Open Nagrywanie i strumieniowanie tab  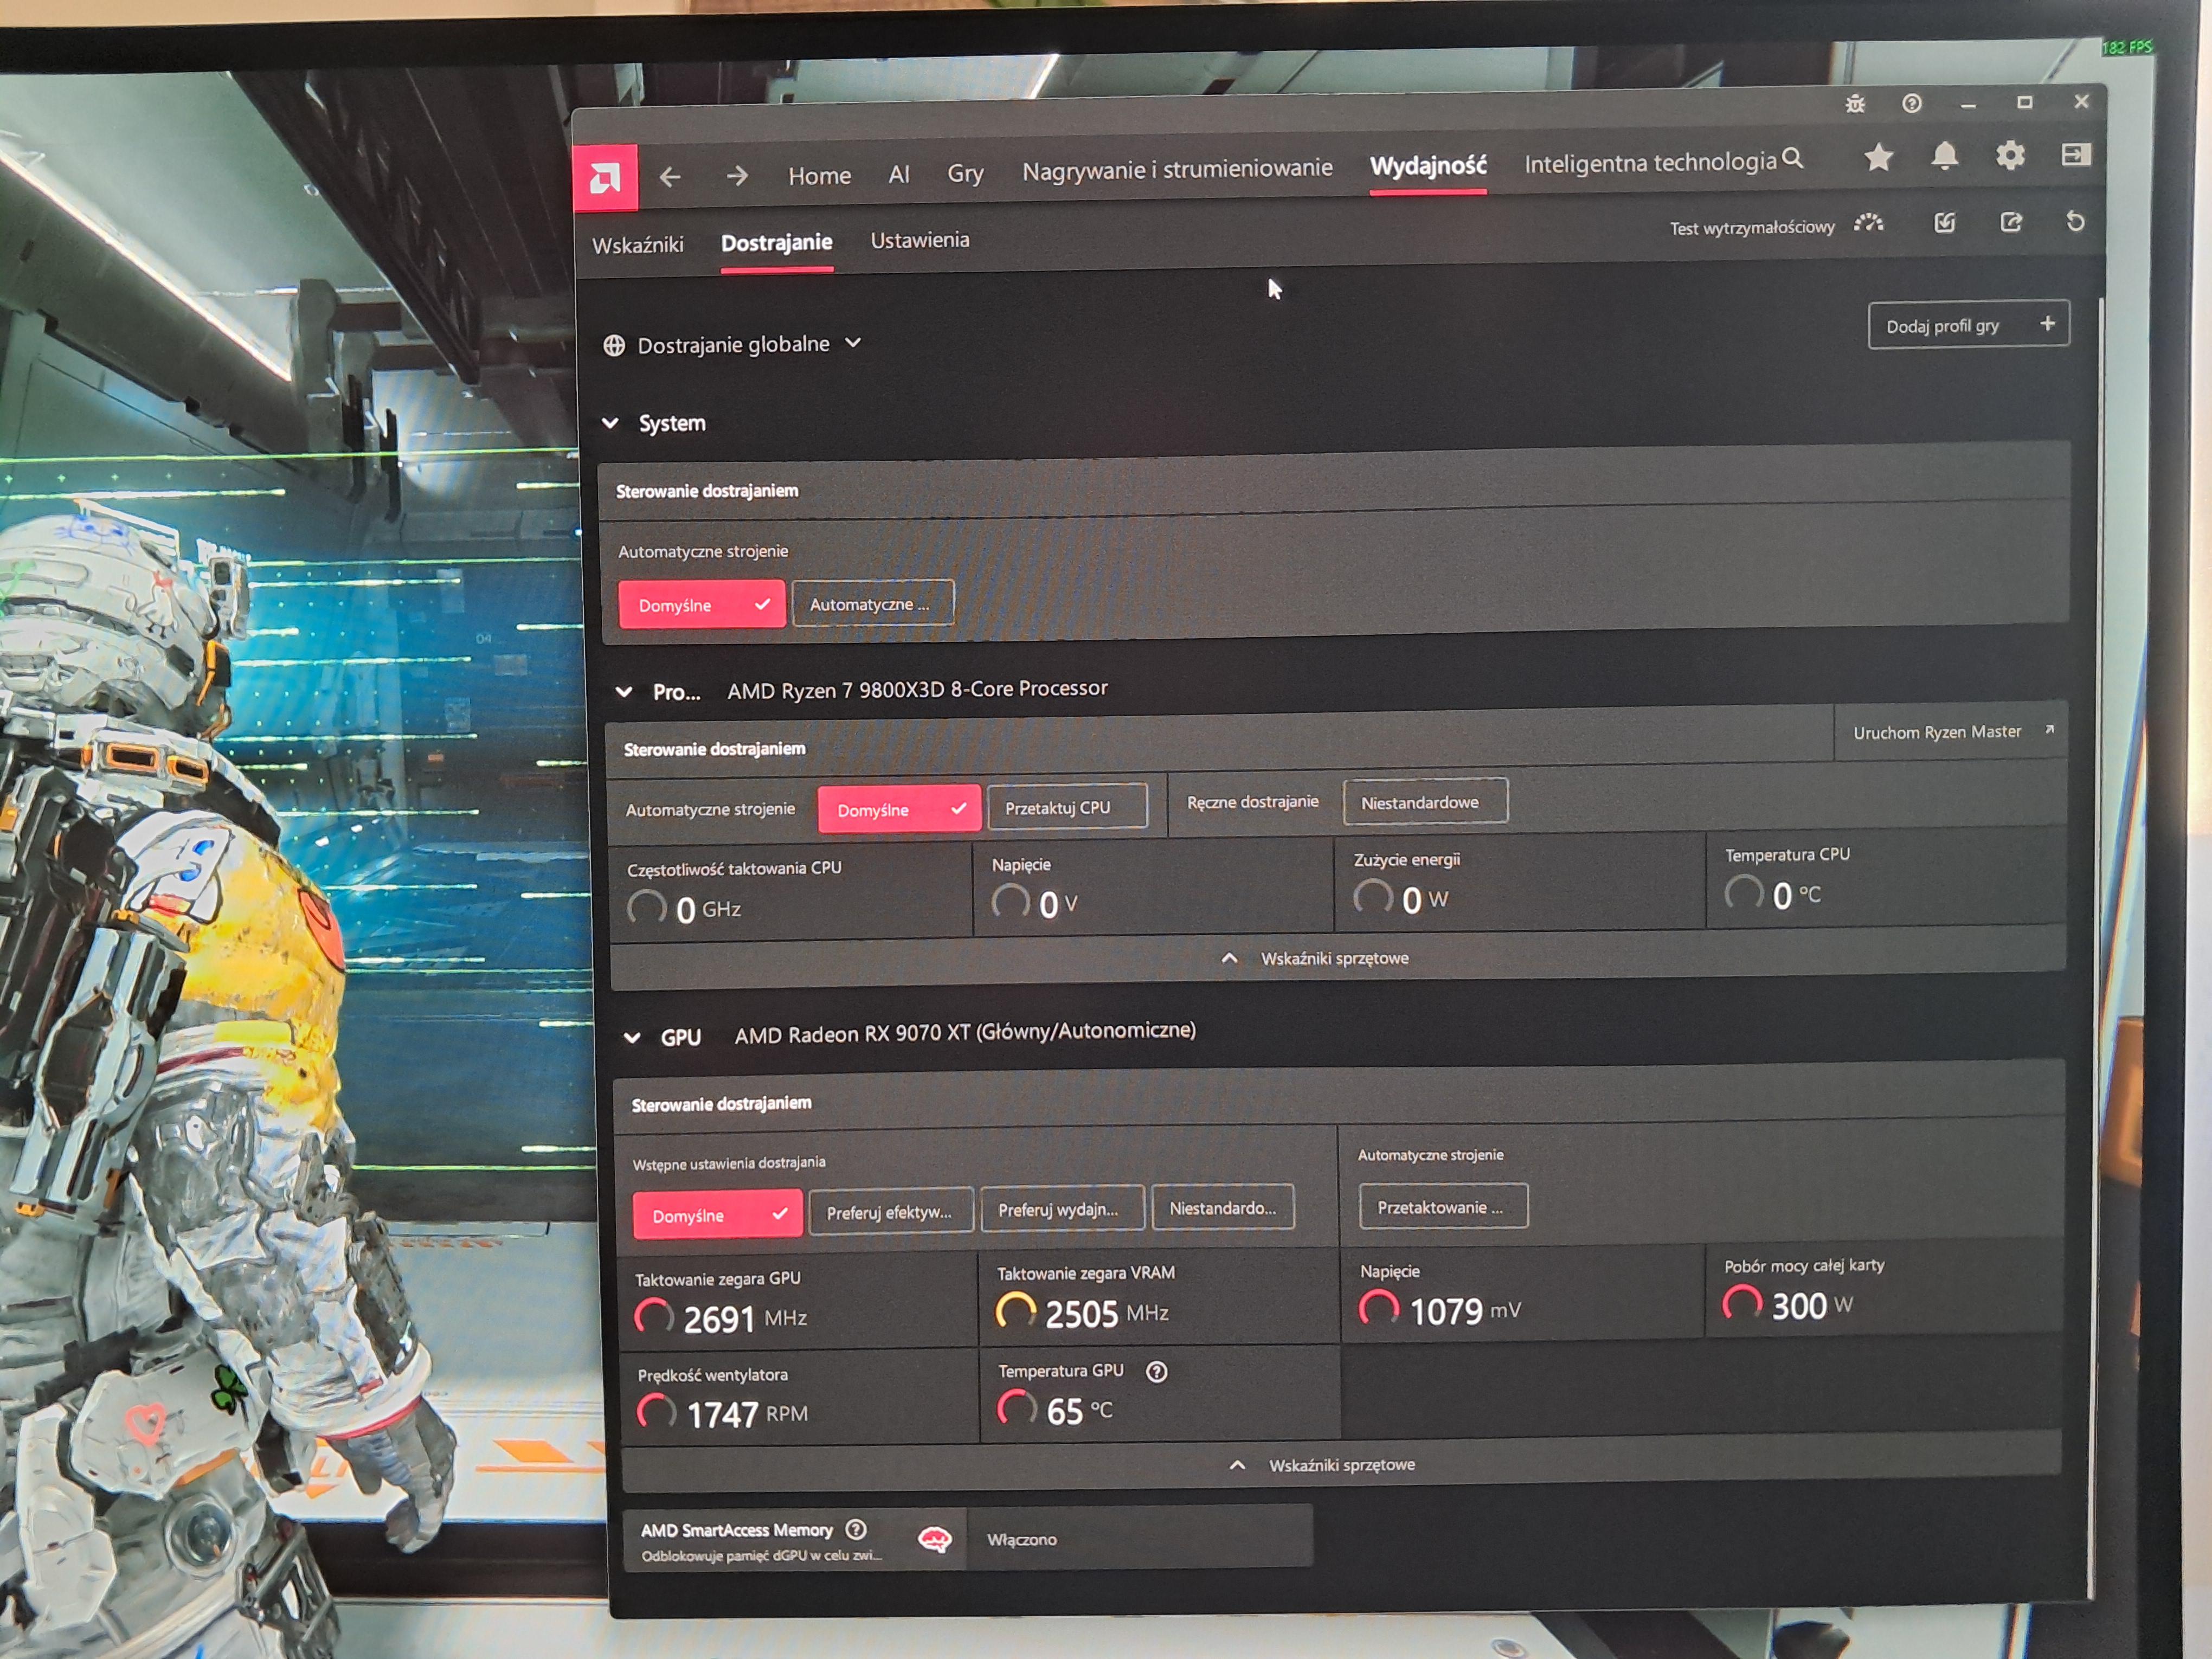(1177, 169)
